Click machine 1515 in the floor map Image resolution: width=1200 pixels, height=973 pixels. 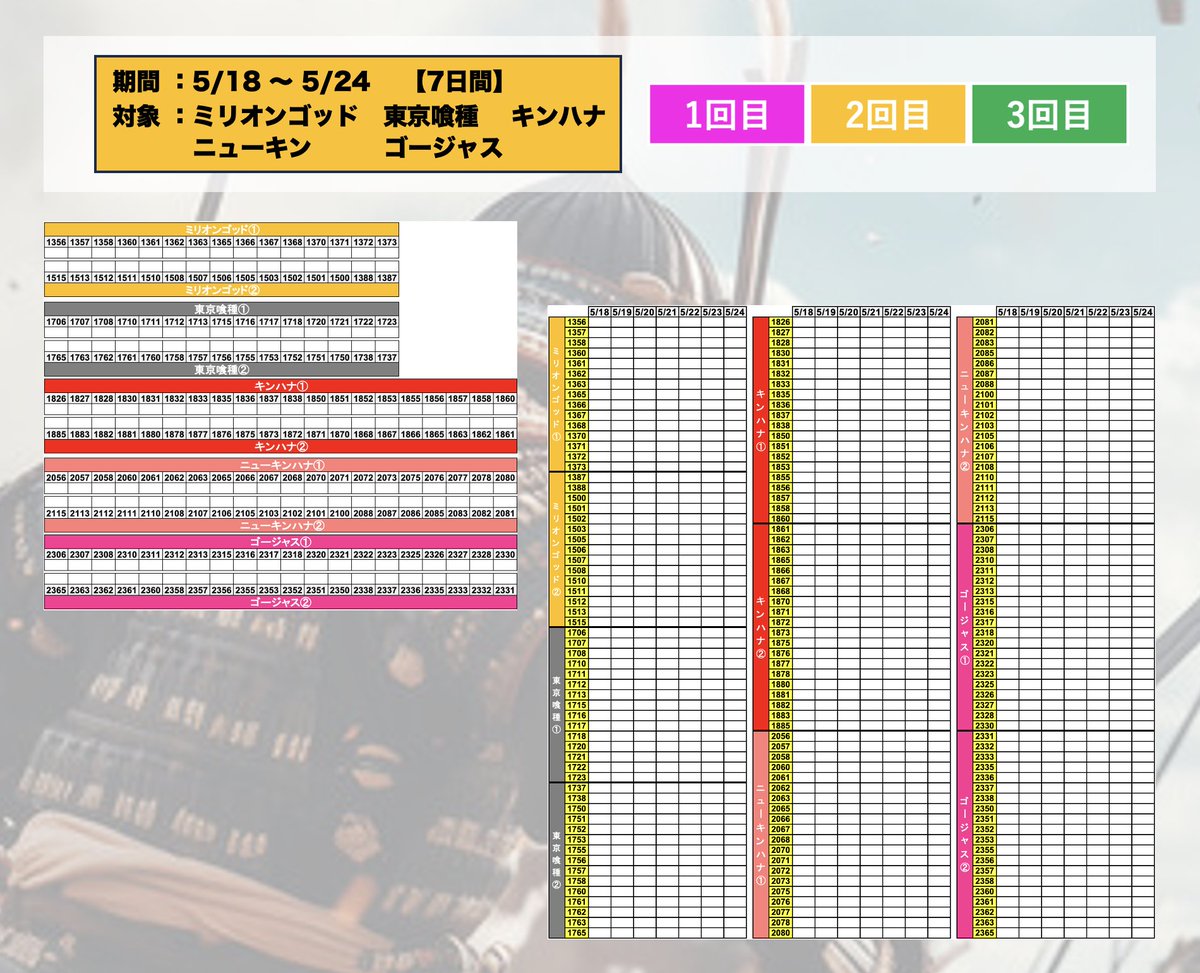(56, 278)
